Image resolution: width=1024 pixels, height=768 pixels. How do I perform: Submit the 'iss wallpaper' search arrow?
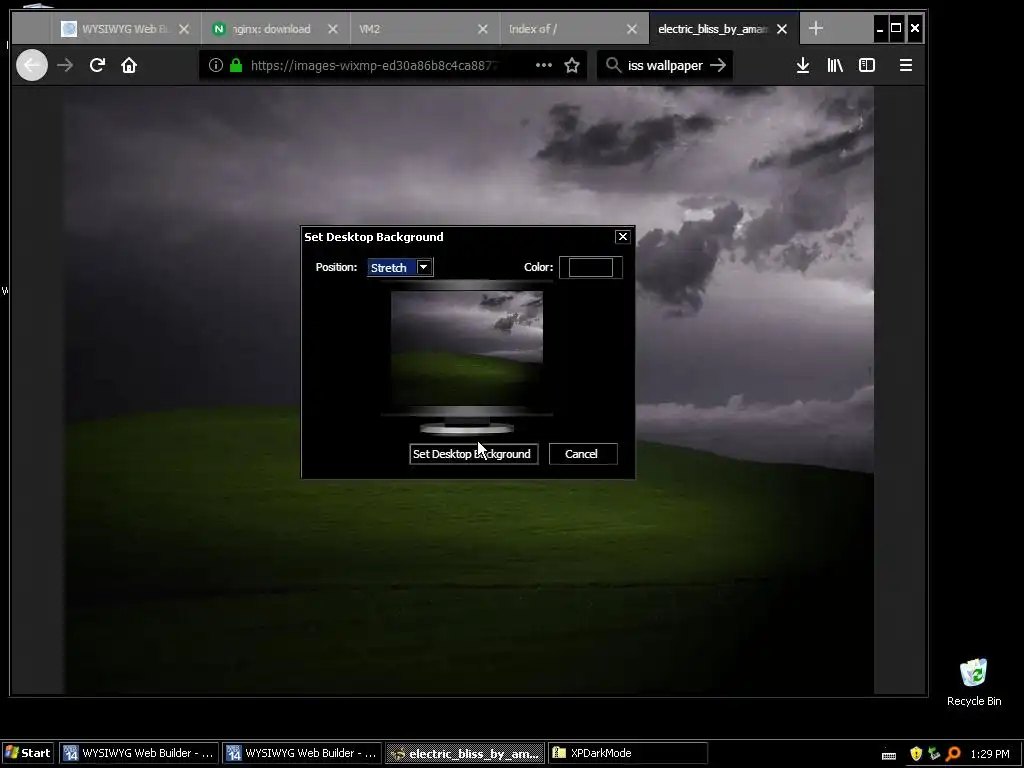[718, 65]
